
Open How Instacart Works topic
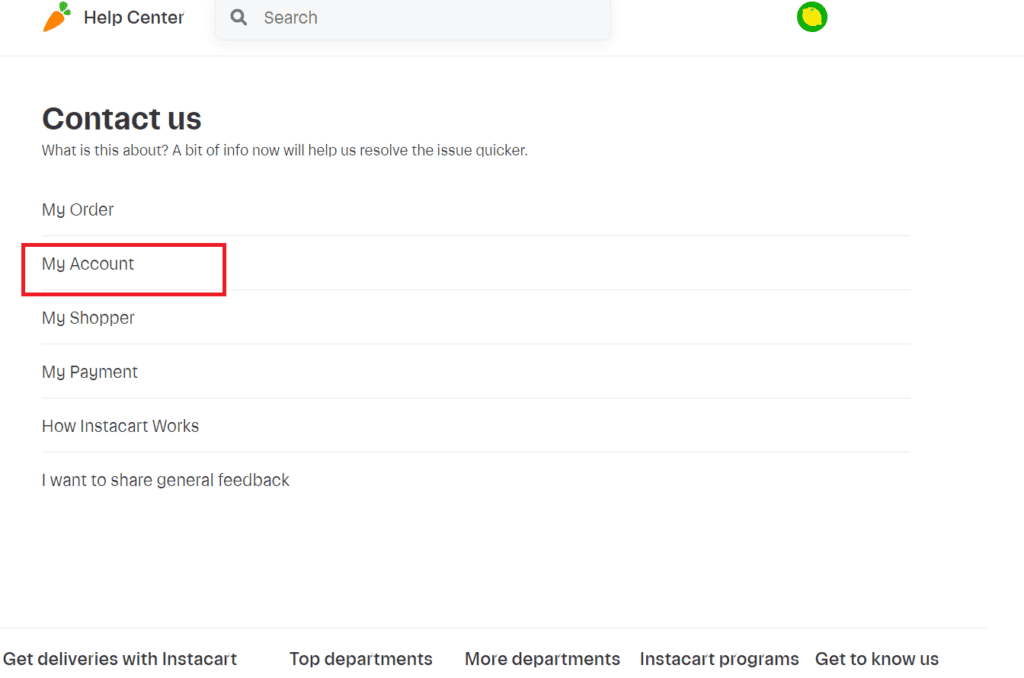coord(475,427)
